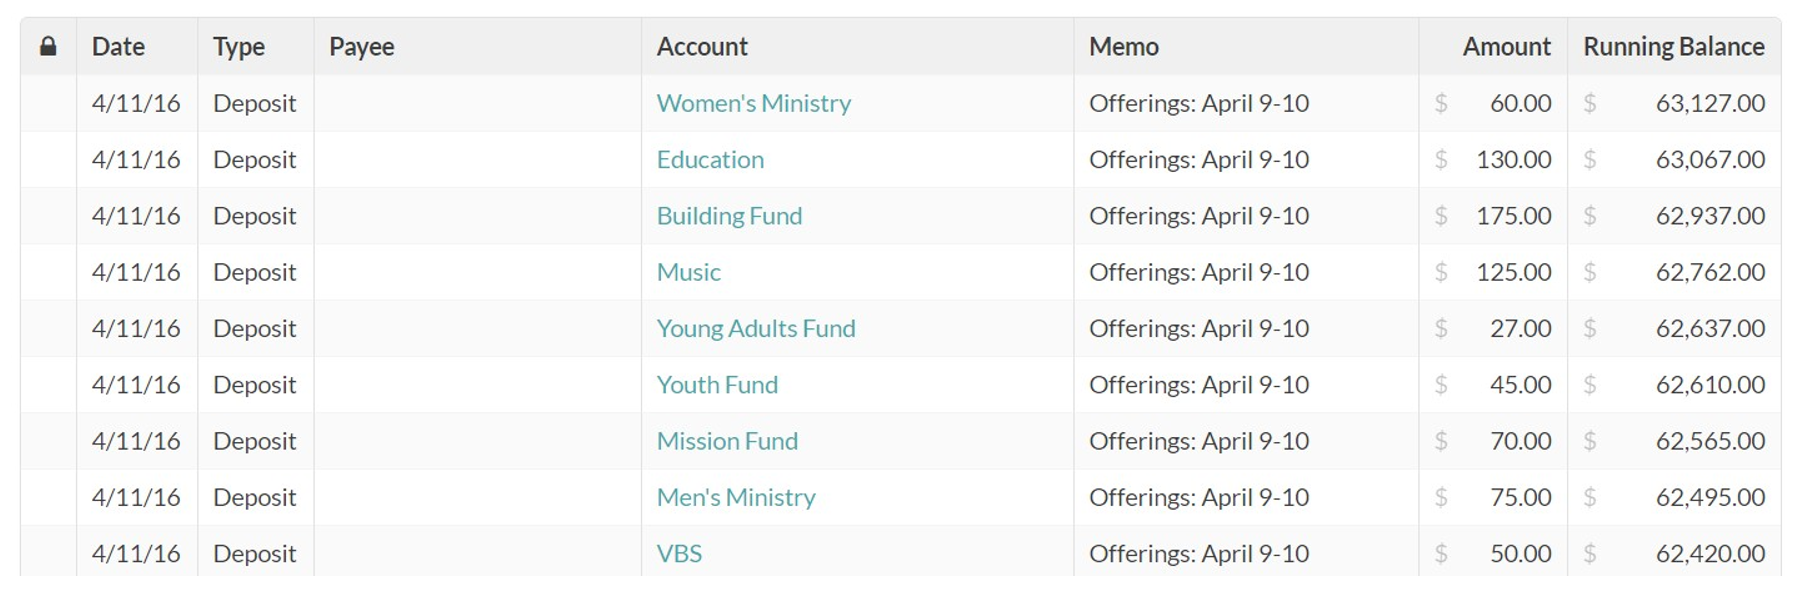
Task: Sort by the Amount column header
Action: click(1506, 46)
